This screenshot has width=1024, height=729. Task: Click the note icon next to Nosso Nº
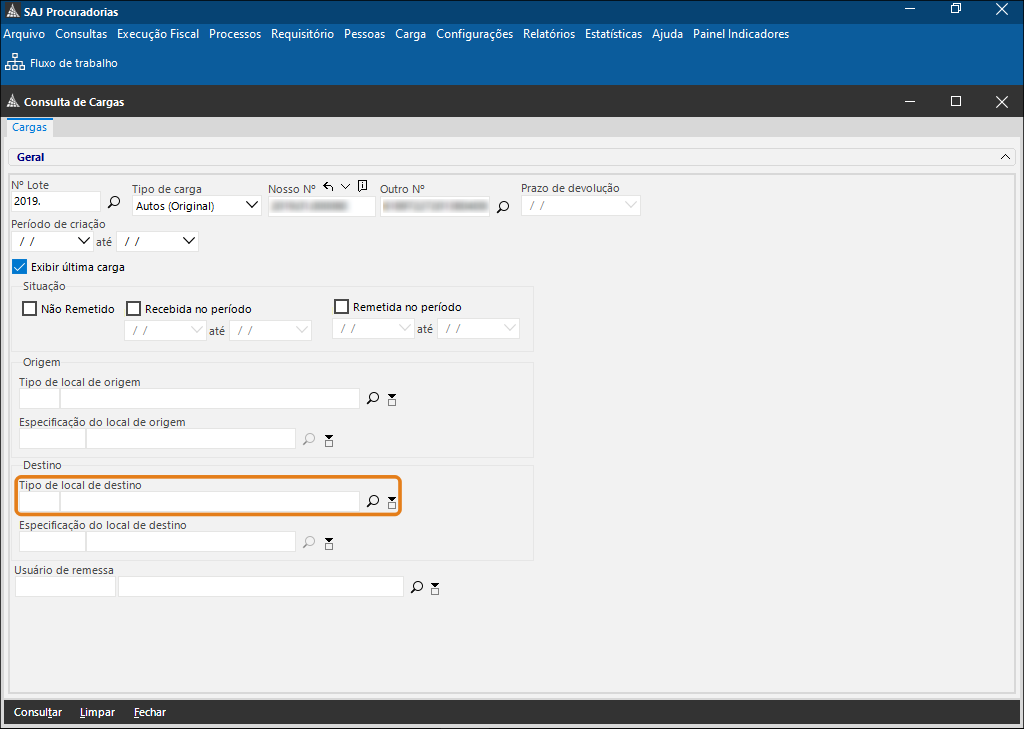(x=362, y=186)
